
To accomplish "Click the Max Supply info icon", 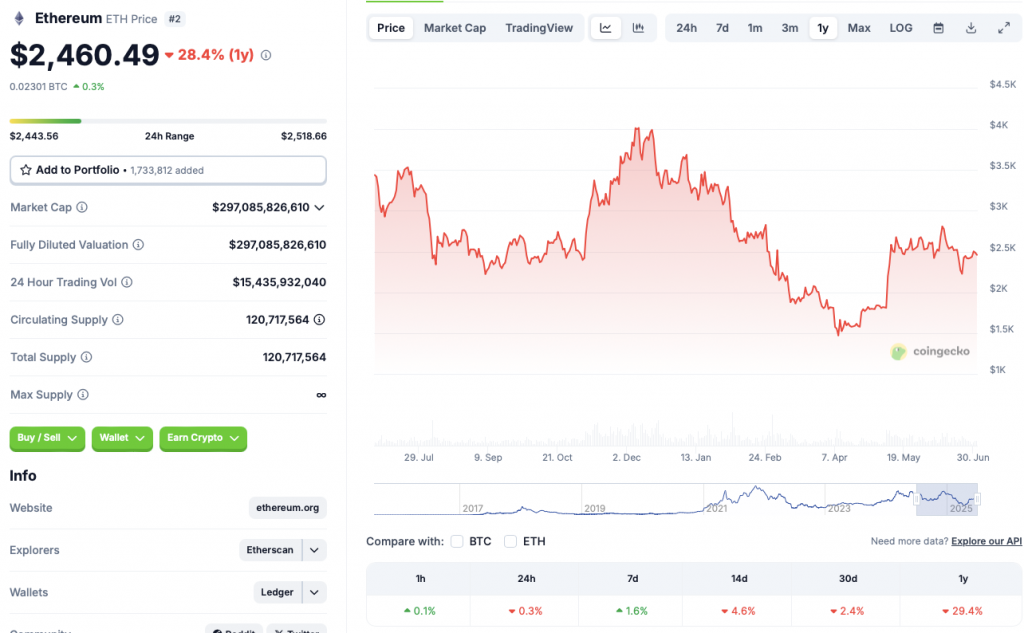I will point(83,395).
